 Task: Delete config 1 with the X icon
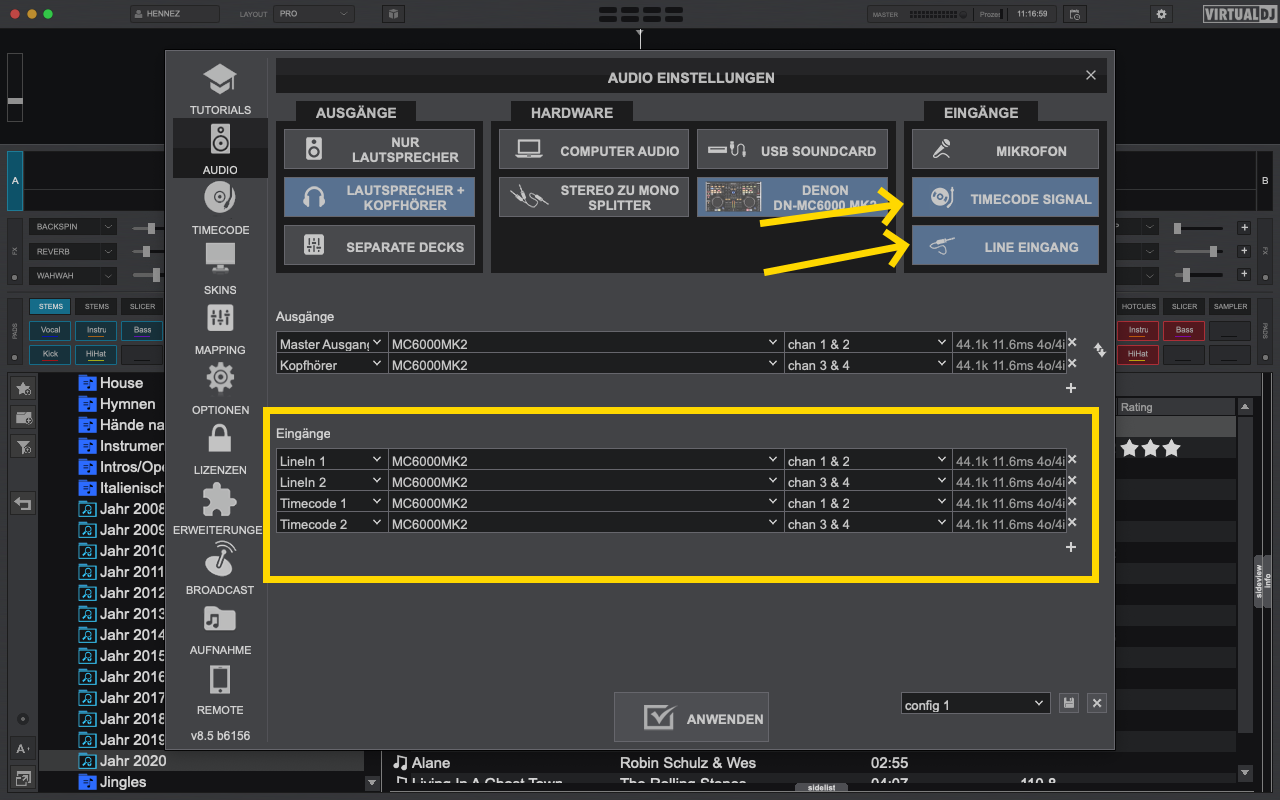1097,703
